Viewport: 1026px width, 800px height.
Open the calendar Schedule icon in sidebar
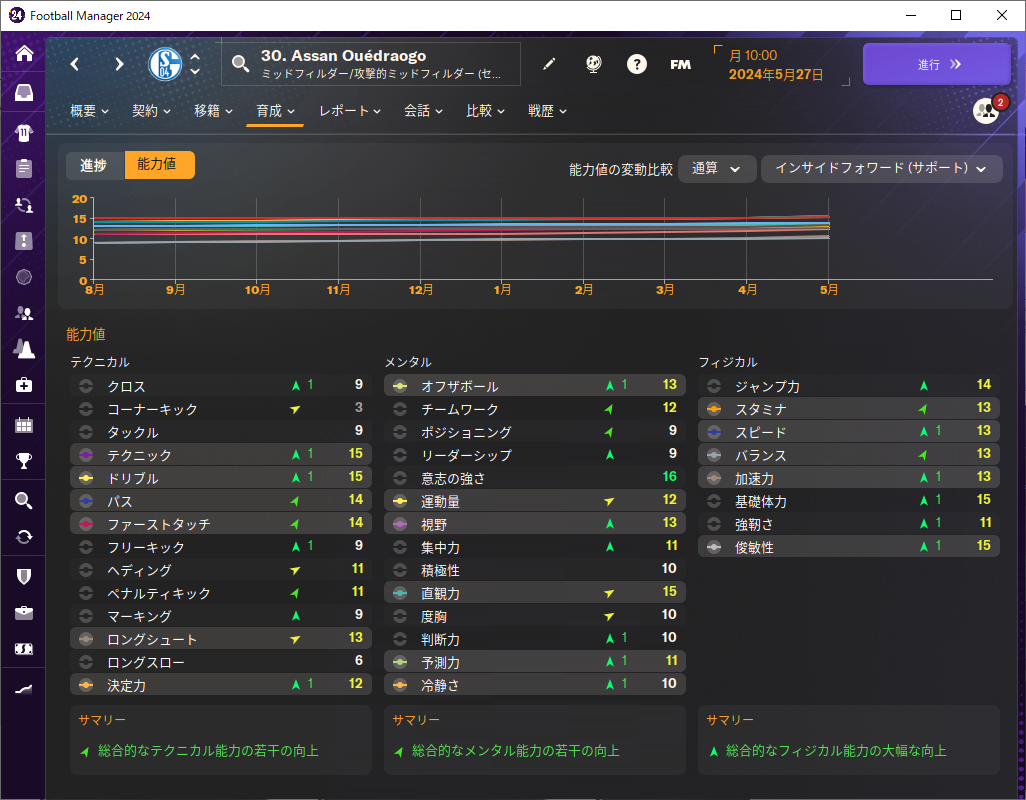(24, 425)
